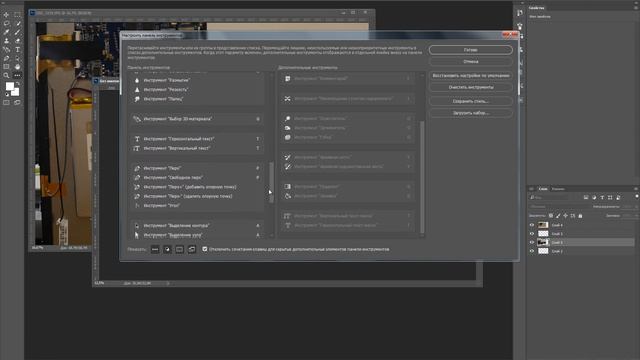This screenshot has width=640, height=360.
Task: Click Очистить инструменты button
Action: click(x=471, y=87)
